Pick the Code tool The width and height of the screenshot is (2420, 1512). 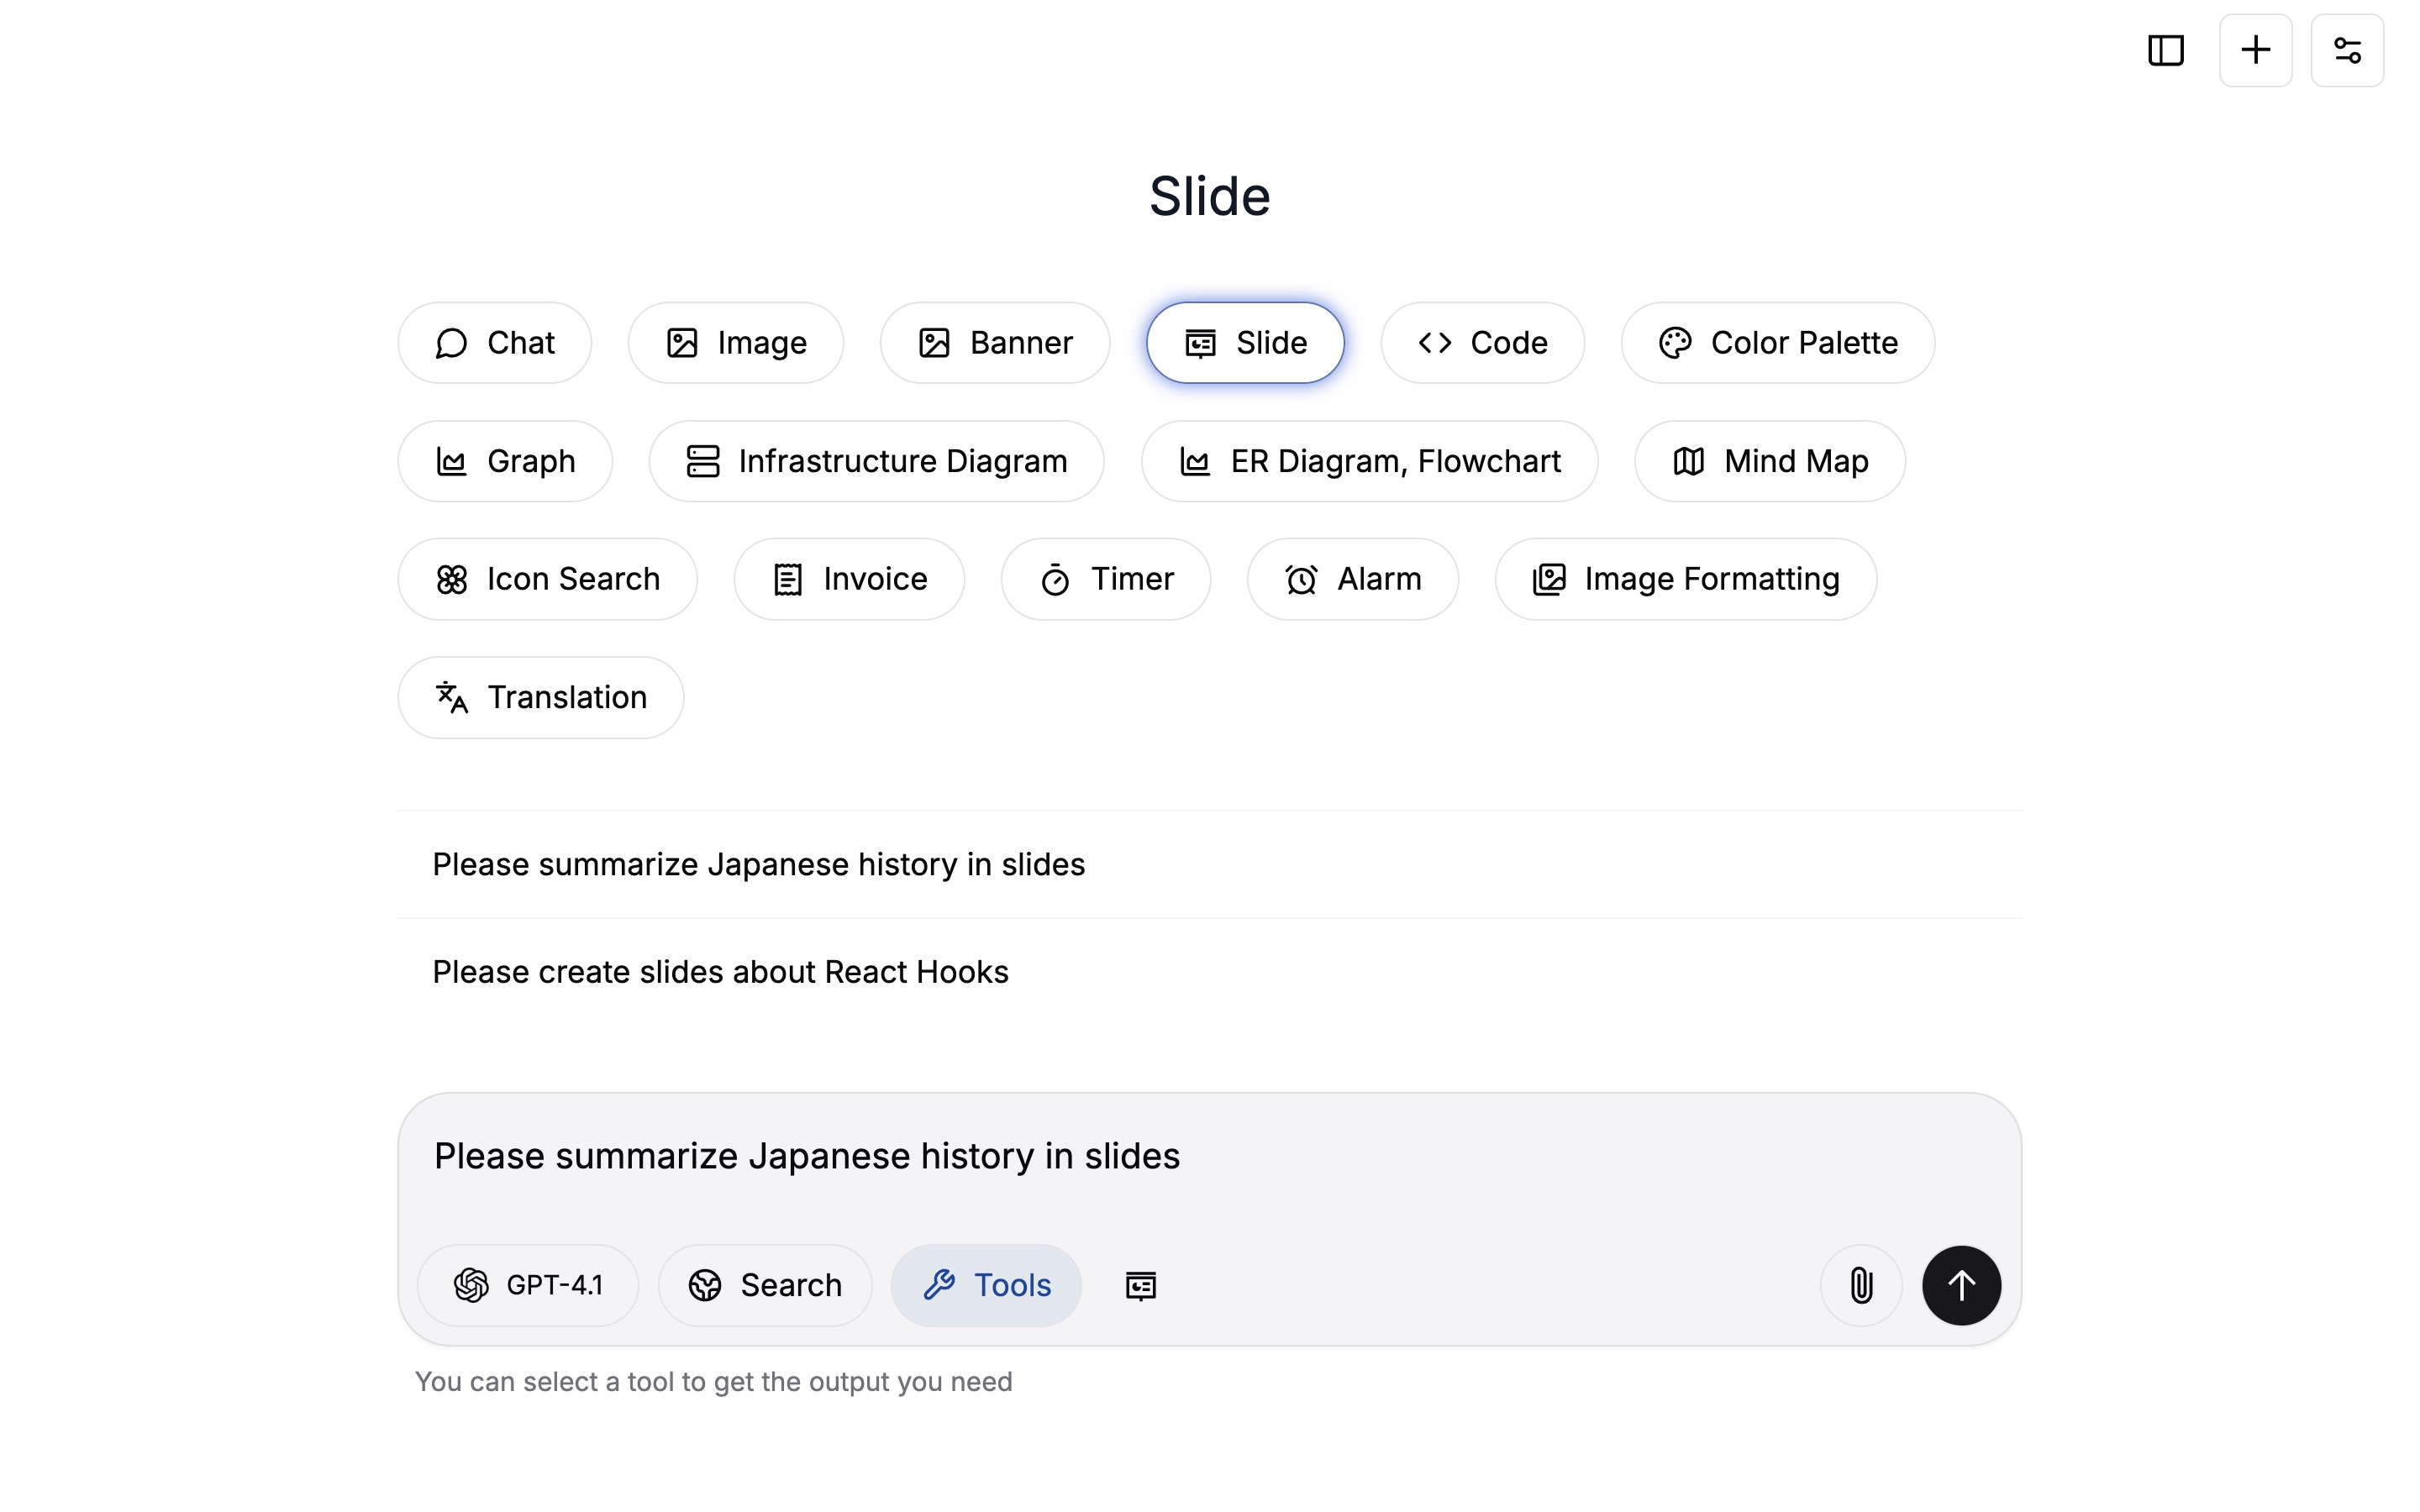[1482, 343]
